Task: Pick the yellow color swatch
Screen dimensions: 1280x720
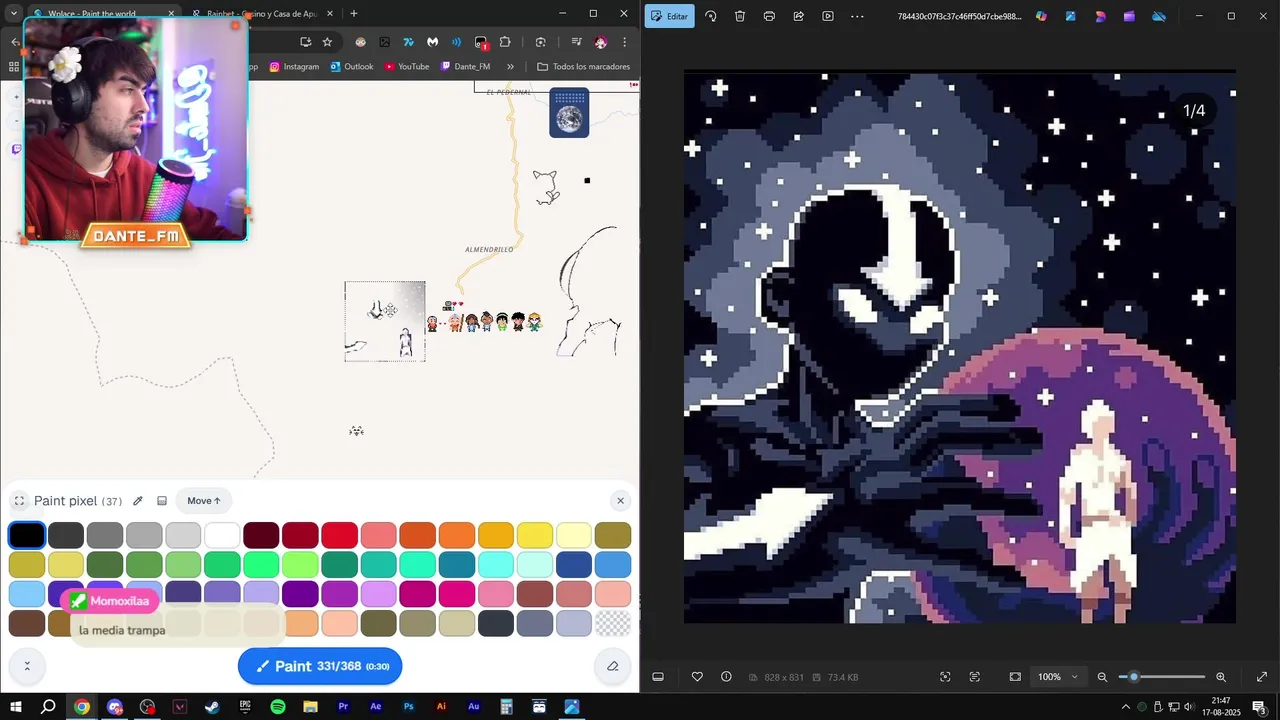Action: [x=535, y=535]
